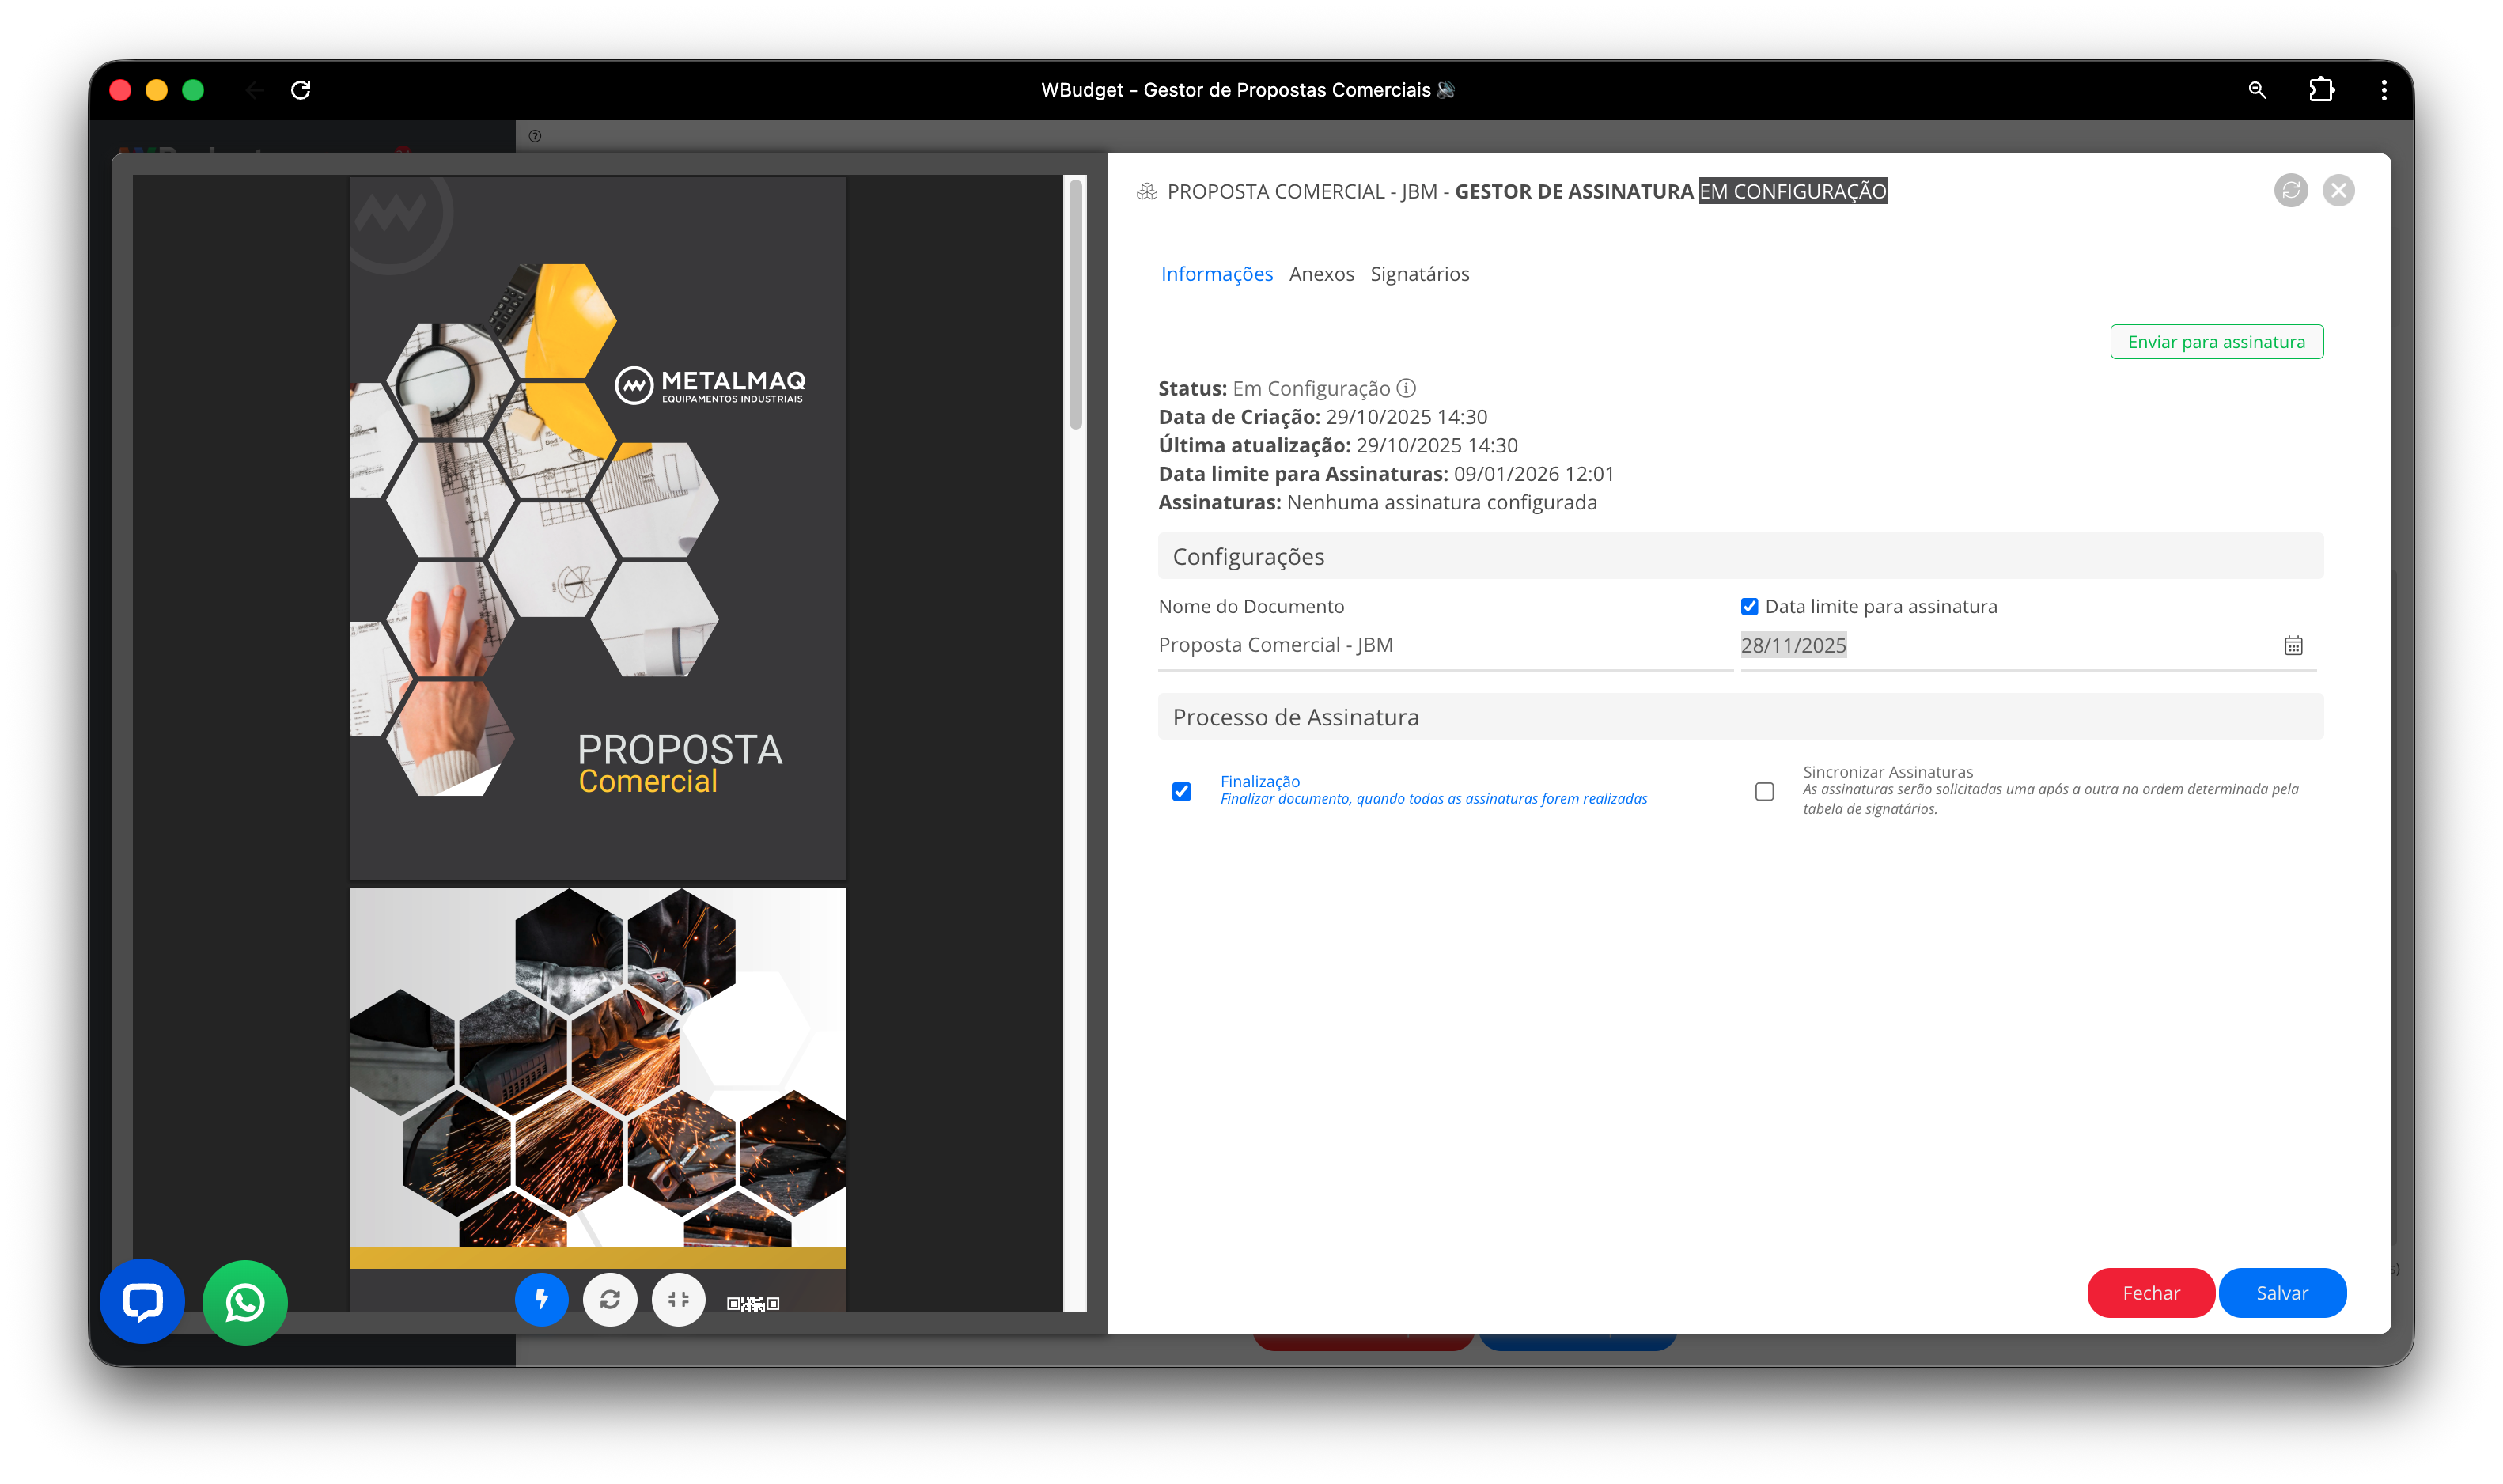Screen dimensions: 2503x1484
Task: Click the status info icon
Action: coord(1406,388)
